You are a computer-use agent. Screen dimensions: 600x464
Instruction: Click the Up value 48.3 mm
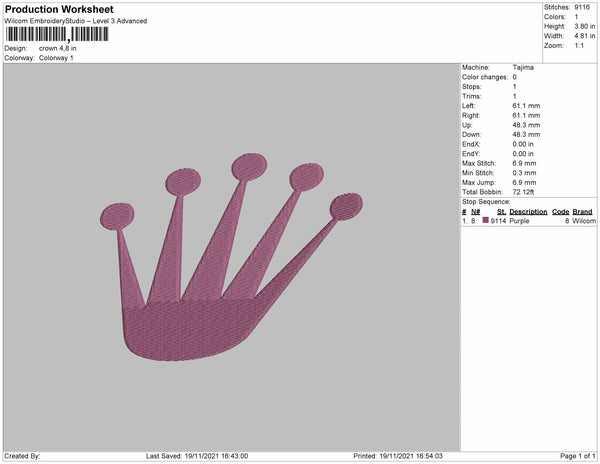point(526,125)
